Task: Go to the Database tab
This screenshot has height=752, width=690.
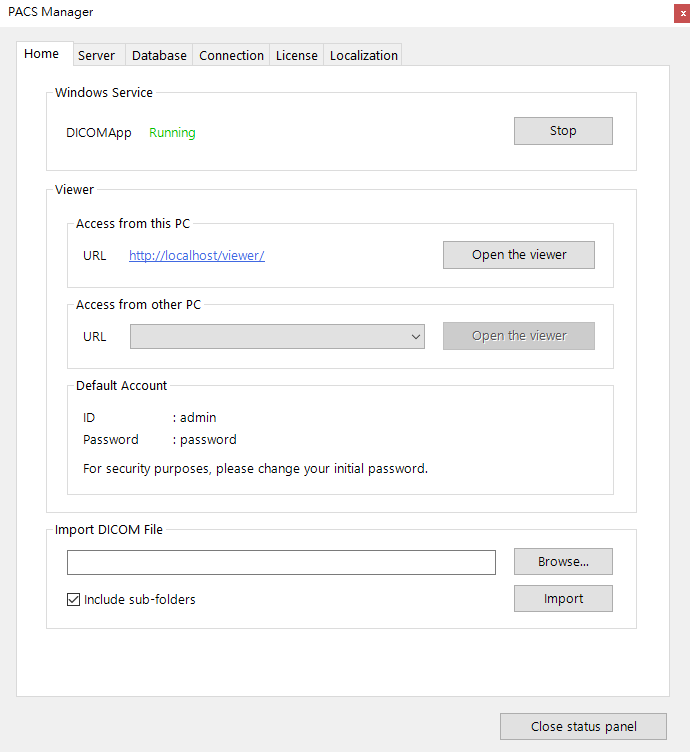Action: coord(159,56)
